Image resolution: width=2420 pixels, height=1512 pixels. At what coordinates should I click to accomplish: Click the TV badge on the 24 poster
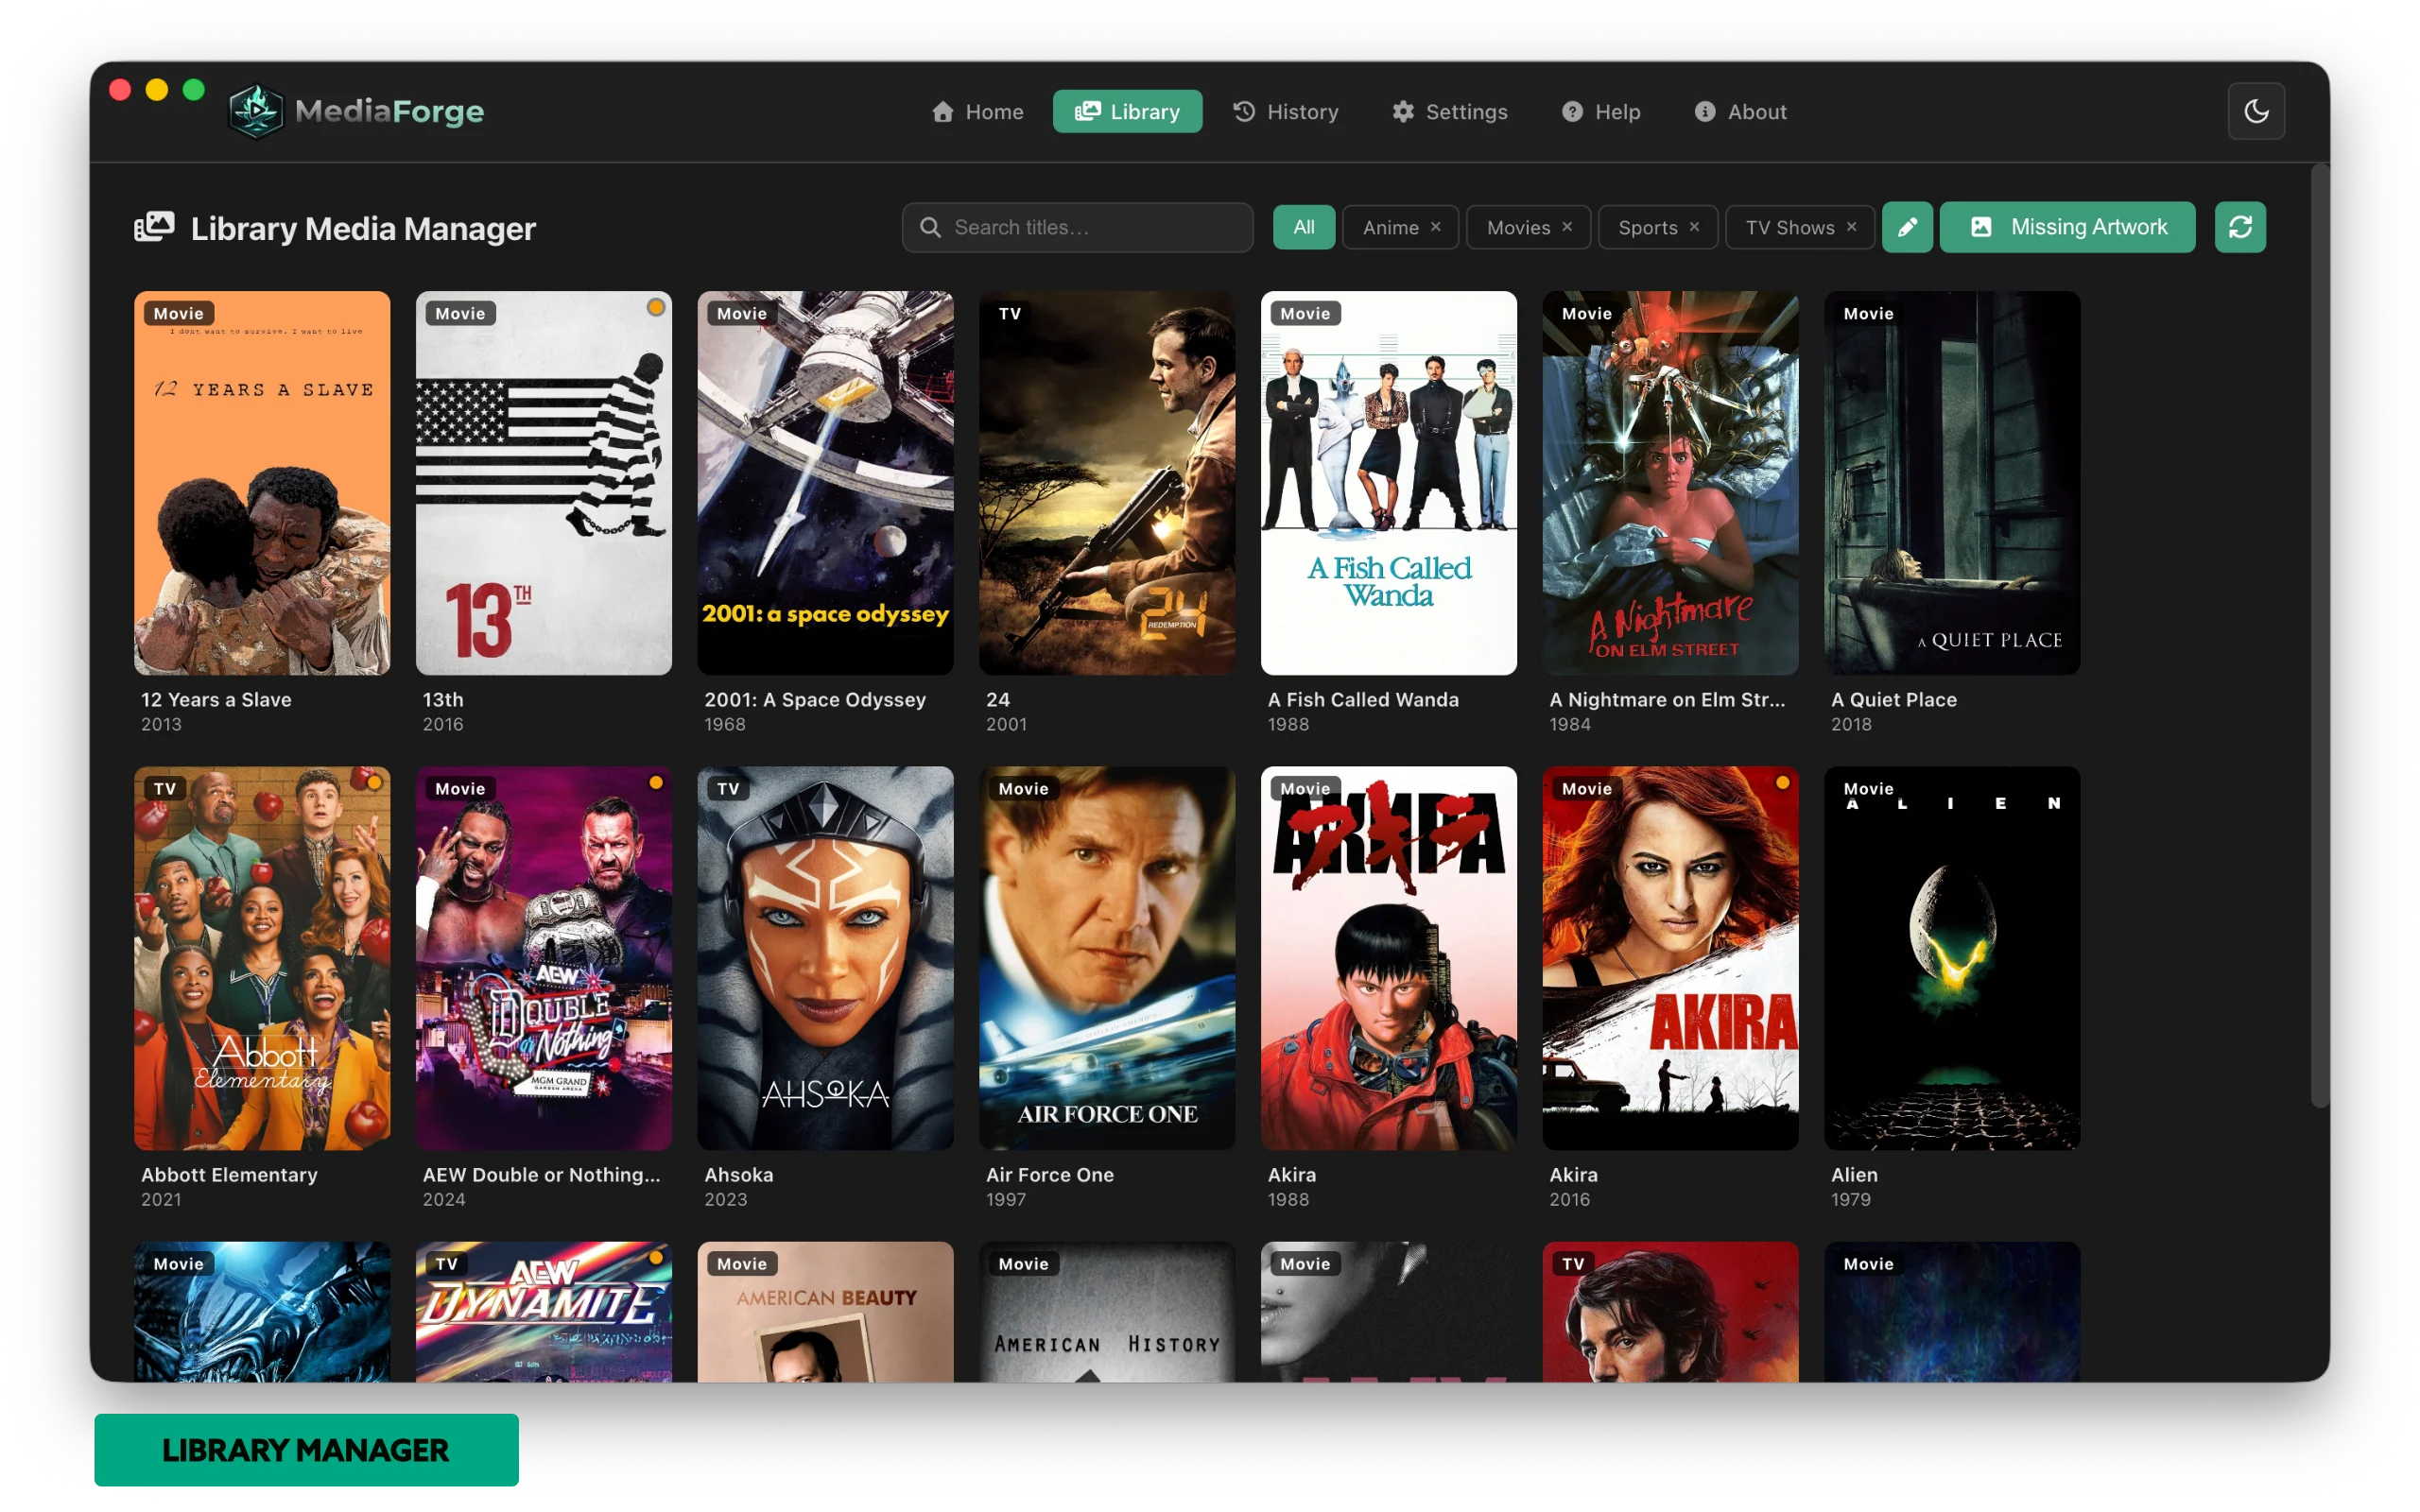pos(1010,313)
